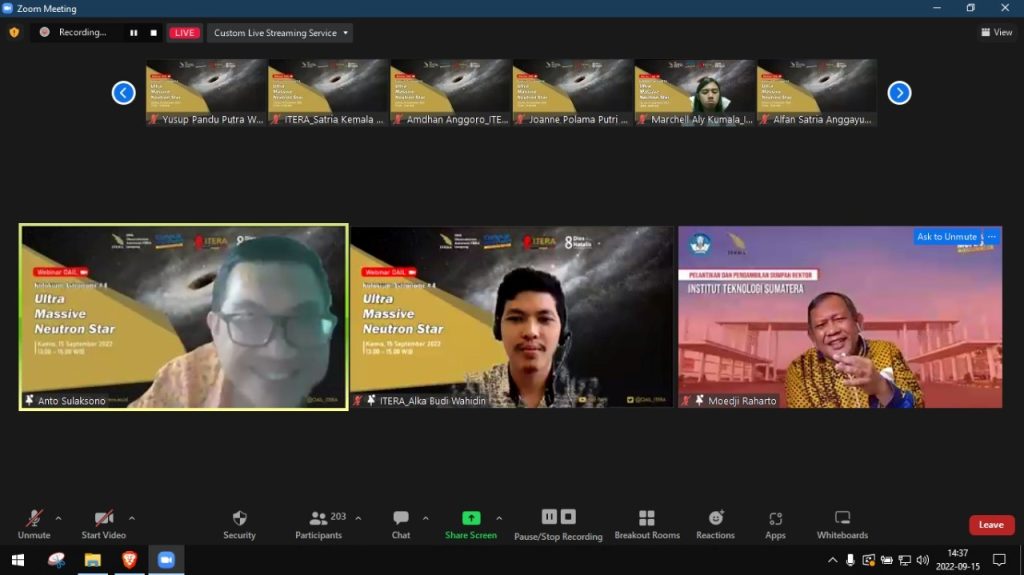Viewport: 1024px width, 575px height.
Task: Click Ask to Unmute on Moedji's tile
Action: pos(947,237)
